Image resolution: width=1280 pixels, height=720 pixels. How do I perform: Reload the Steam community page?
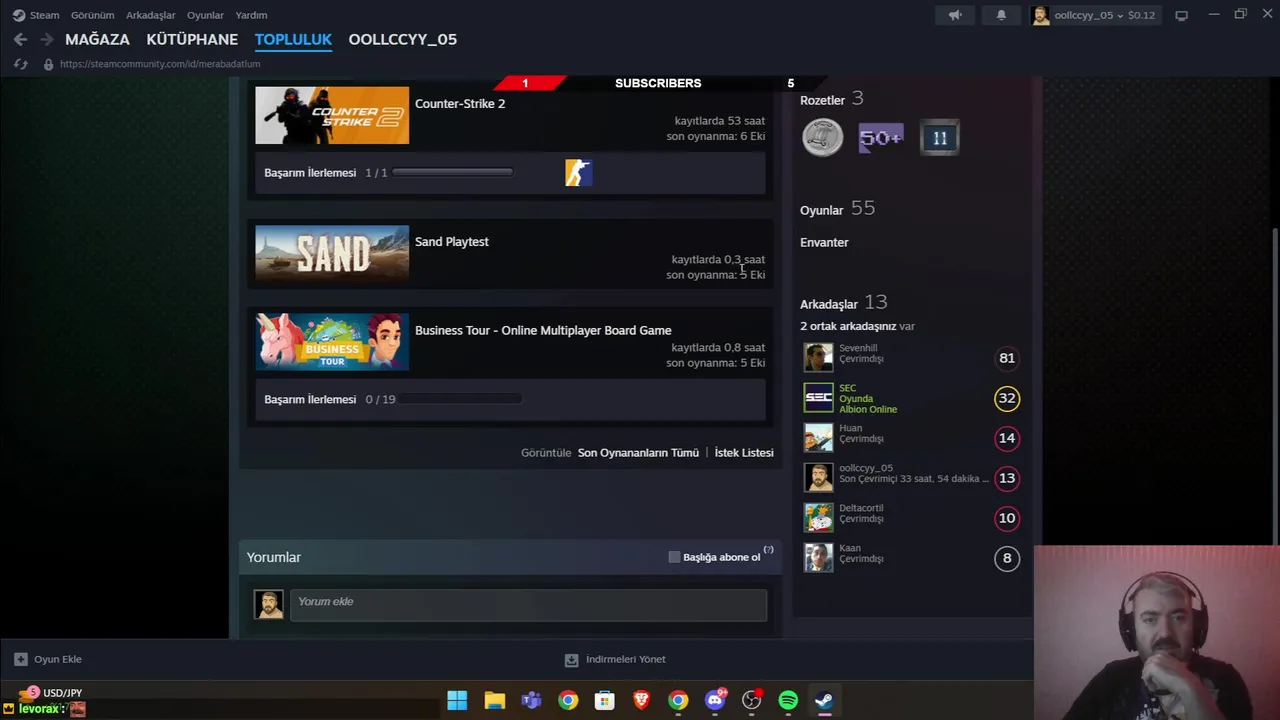[20, 64]
